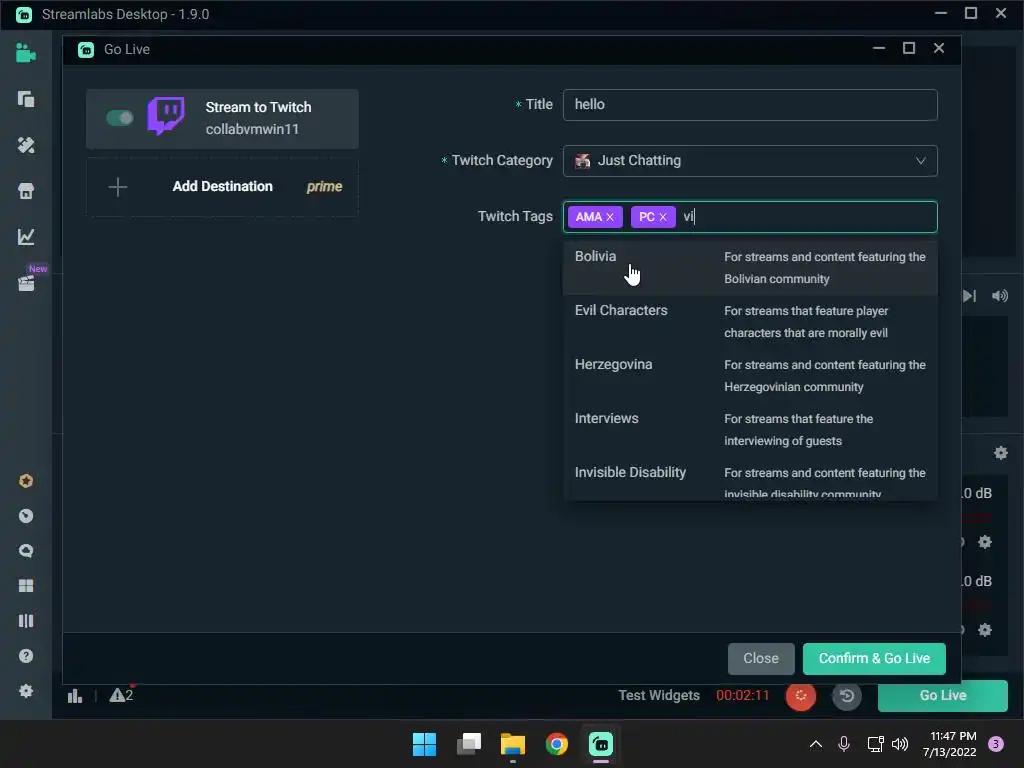Viewport: 1024px width, 768px height.
Task: Click the replay buffer icon
Action: click(x=847, y=696)
